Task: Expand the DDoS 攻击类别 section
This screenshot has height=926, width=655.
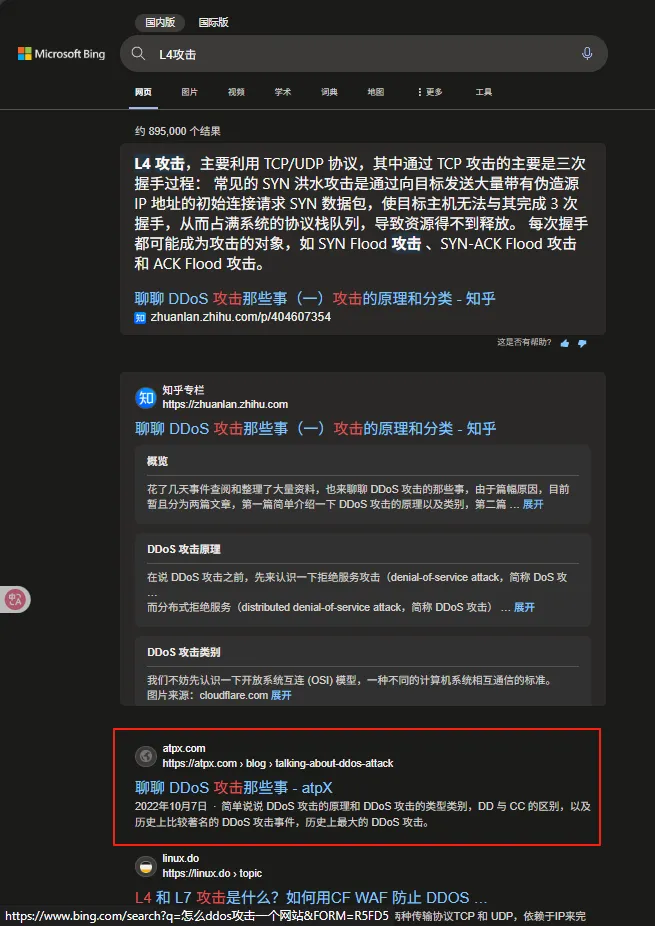Action: (x=281, y=695)
